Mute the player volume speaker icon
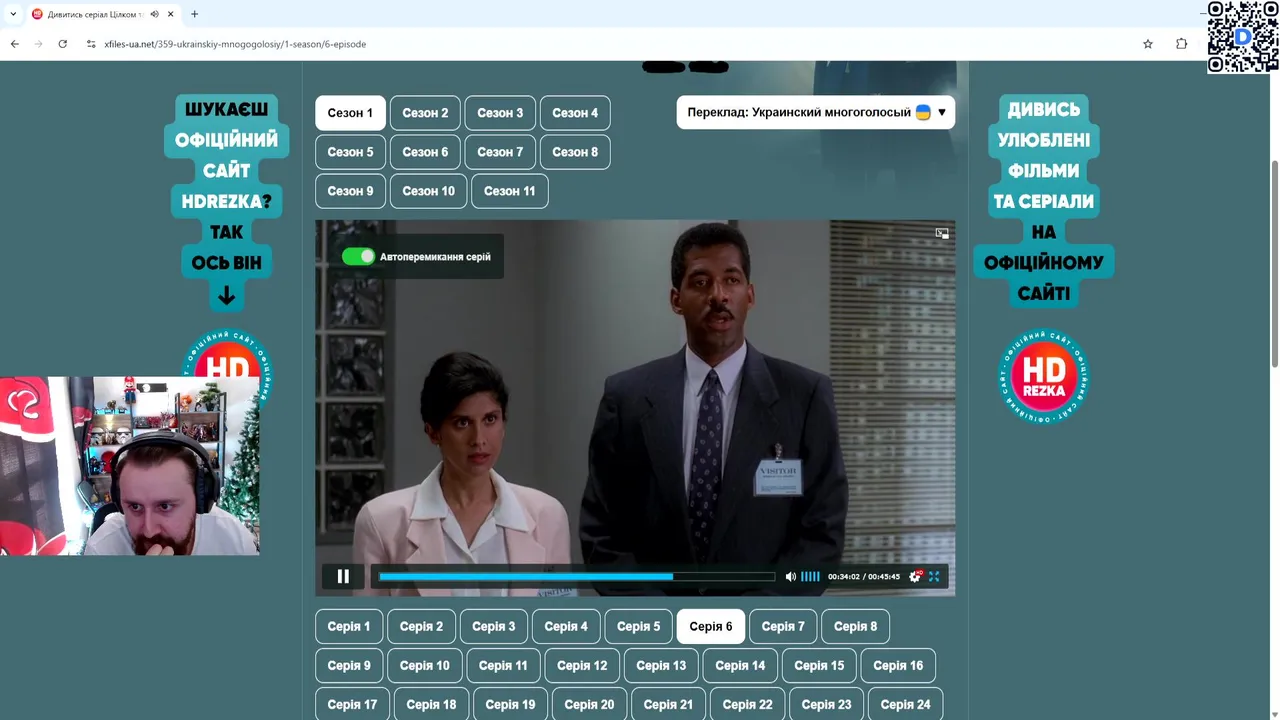Image resolution: width=1280 pixels, height=720 pixels. (791, 576)
